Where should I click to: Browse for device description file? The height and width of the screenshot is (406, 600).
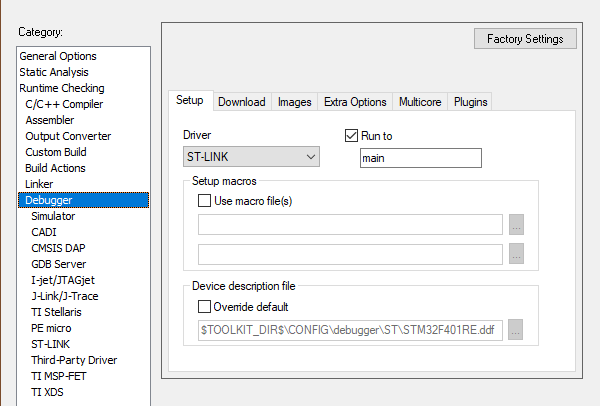(x=516, y=330)
